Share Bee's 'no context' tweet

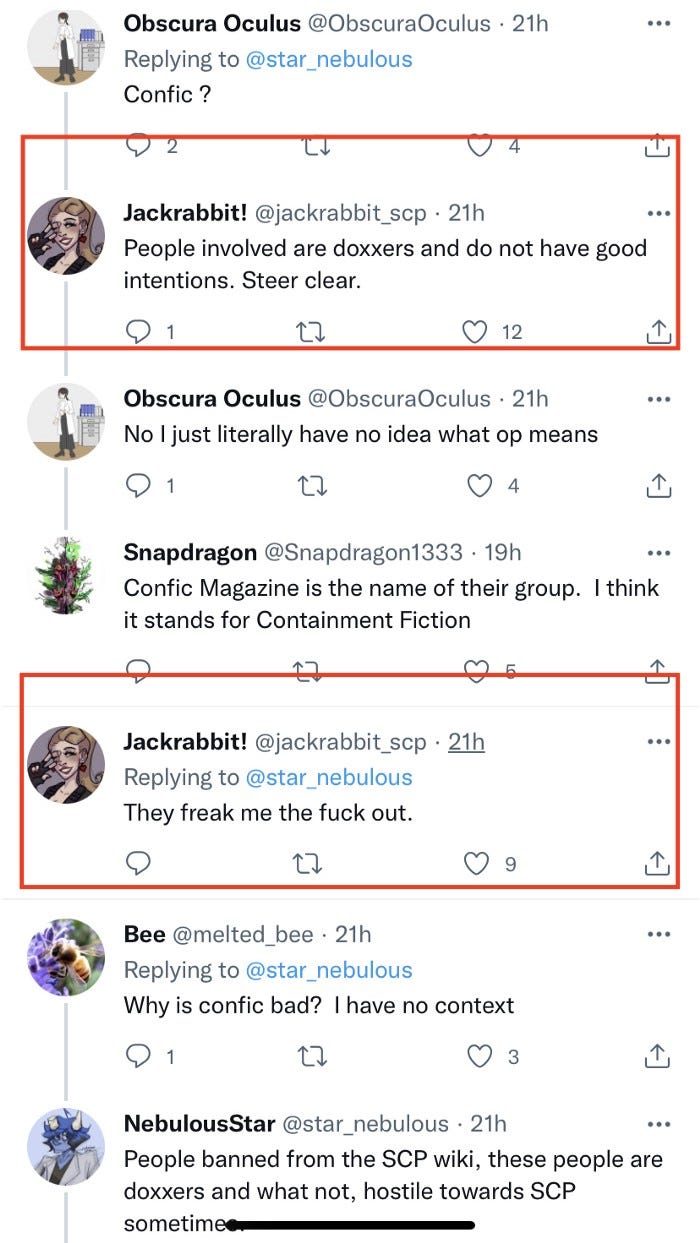pyautogui.click(x=657, y=1055)
